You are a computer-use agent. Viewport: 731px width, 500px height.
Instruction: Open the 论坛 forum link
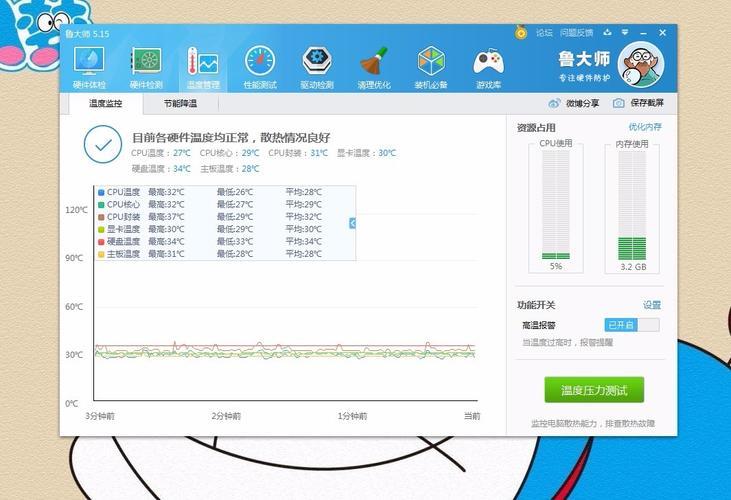click(x=544, y=33)
